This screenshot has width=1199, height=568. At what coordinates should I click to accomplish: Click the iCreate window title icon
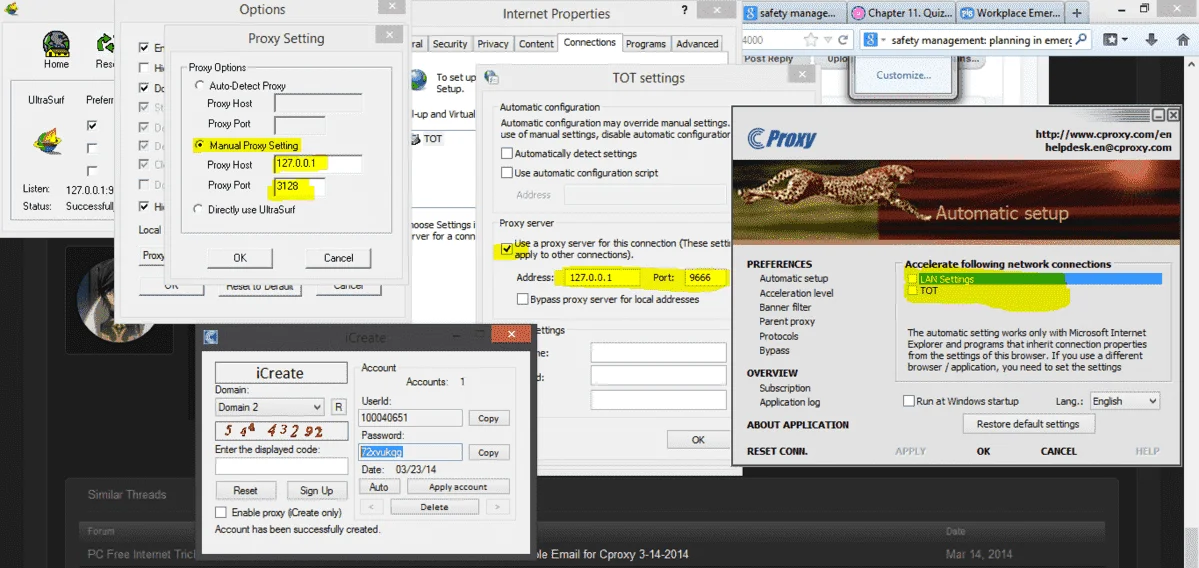pos(212,336)
